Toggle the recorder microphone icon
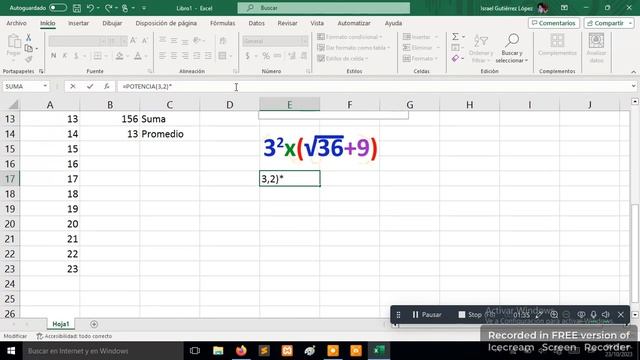The image size is (640, 360). tap(593, 315)
